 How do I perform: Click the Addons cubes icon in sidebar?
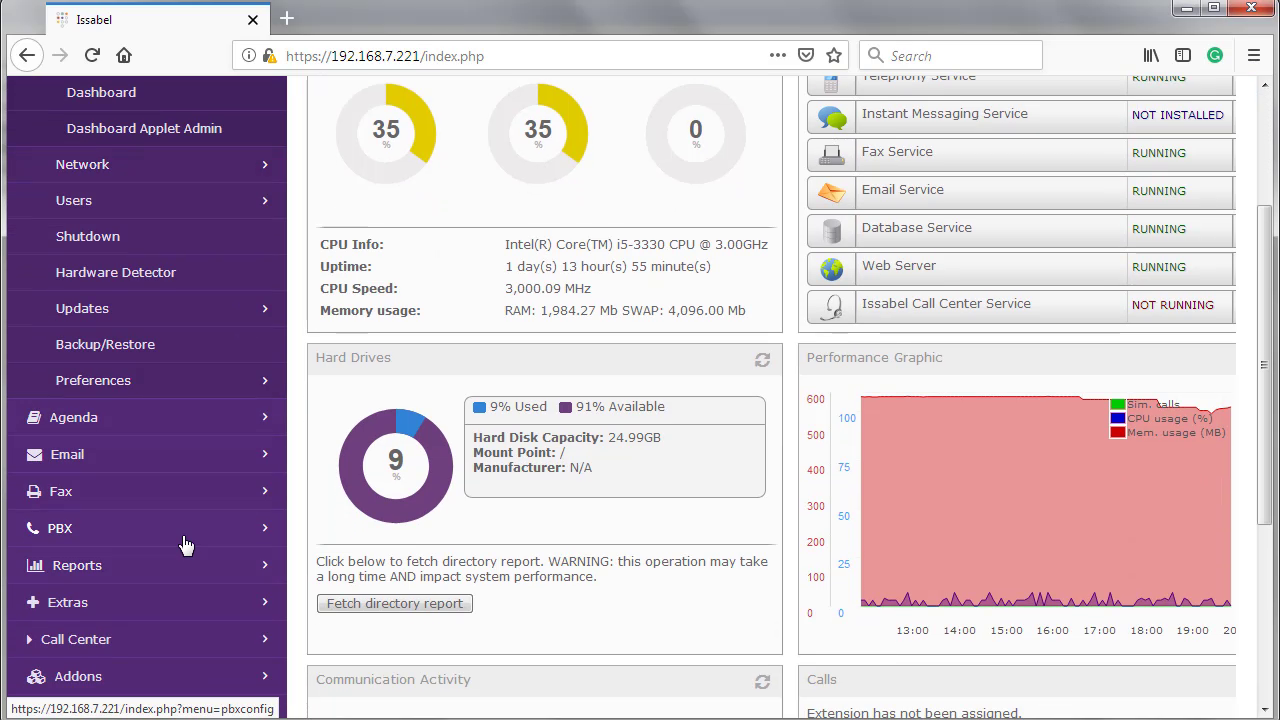[x=36, y=676]
